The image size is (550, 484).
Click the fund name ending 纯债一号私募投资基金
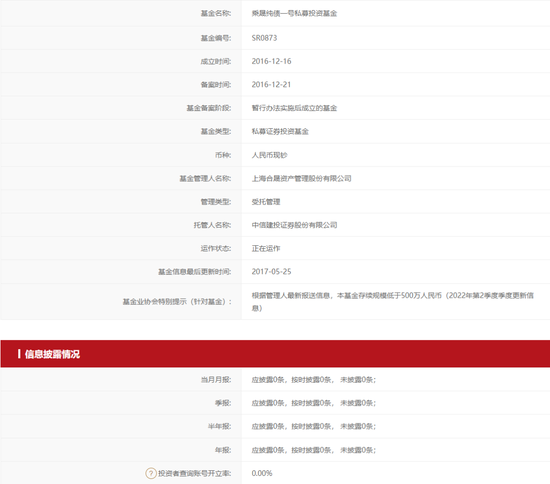click(x=294, y=13)
